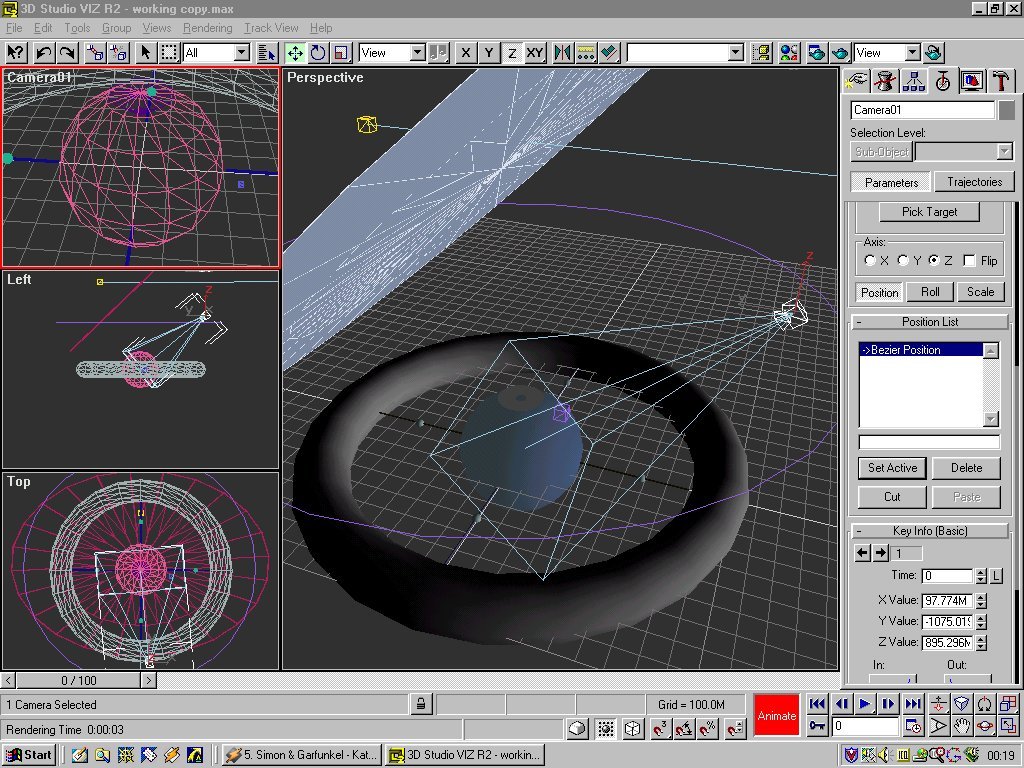Open the Edit menu
The width and height of the screenshot is (1024, 768).
[43, 27]
